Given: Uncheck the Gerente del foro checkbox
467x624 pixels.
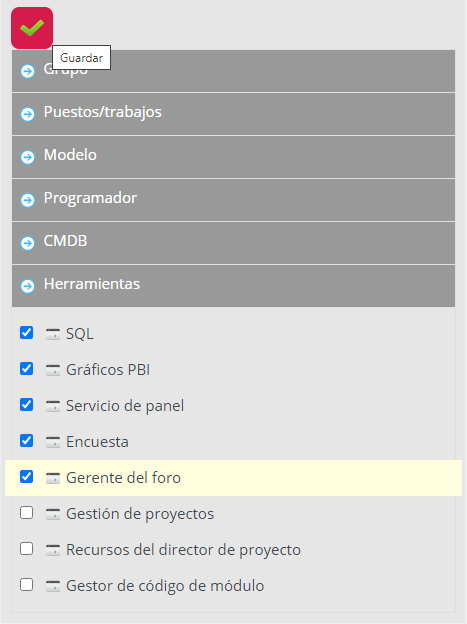Looking at the screenshot, I should pyautogui.click(x=27, y=477).
